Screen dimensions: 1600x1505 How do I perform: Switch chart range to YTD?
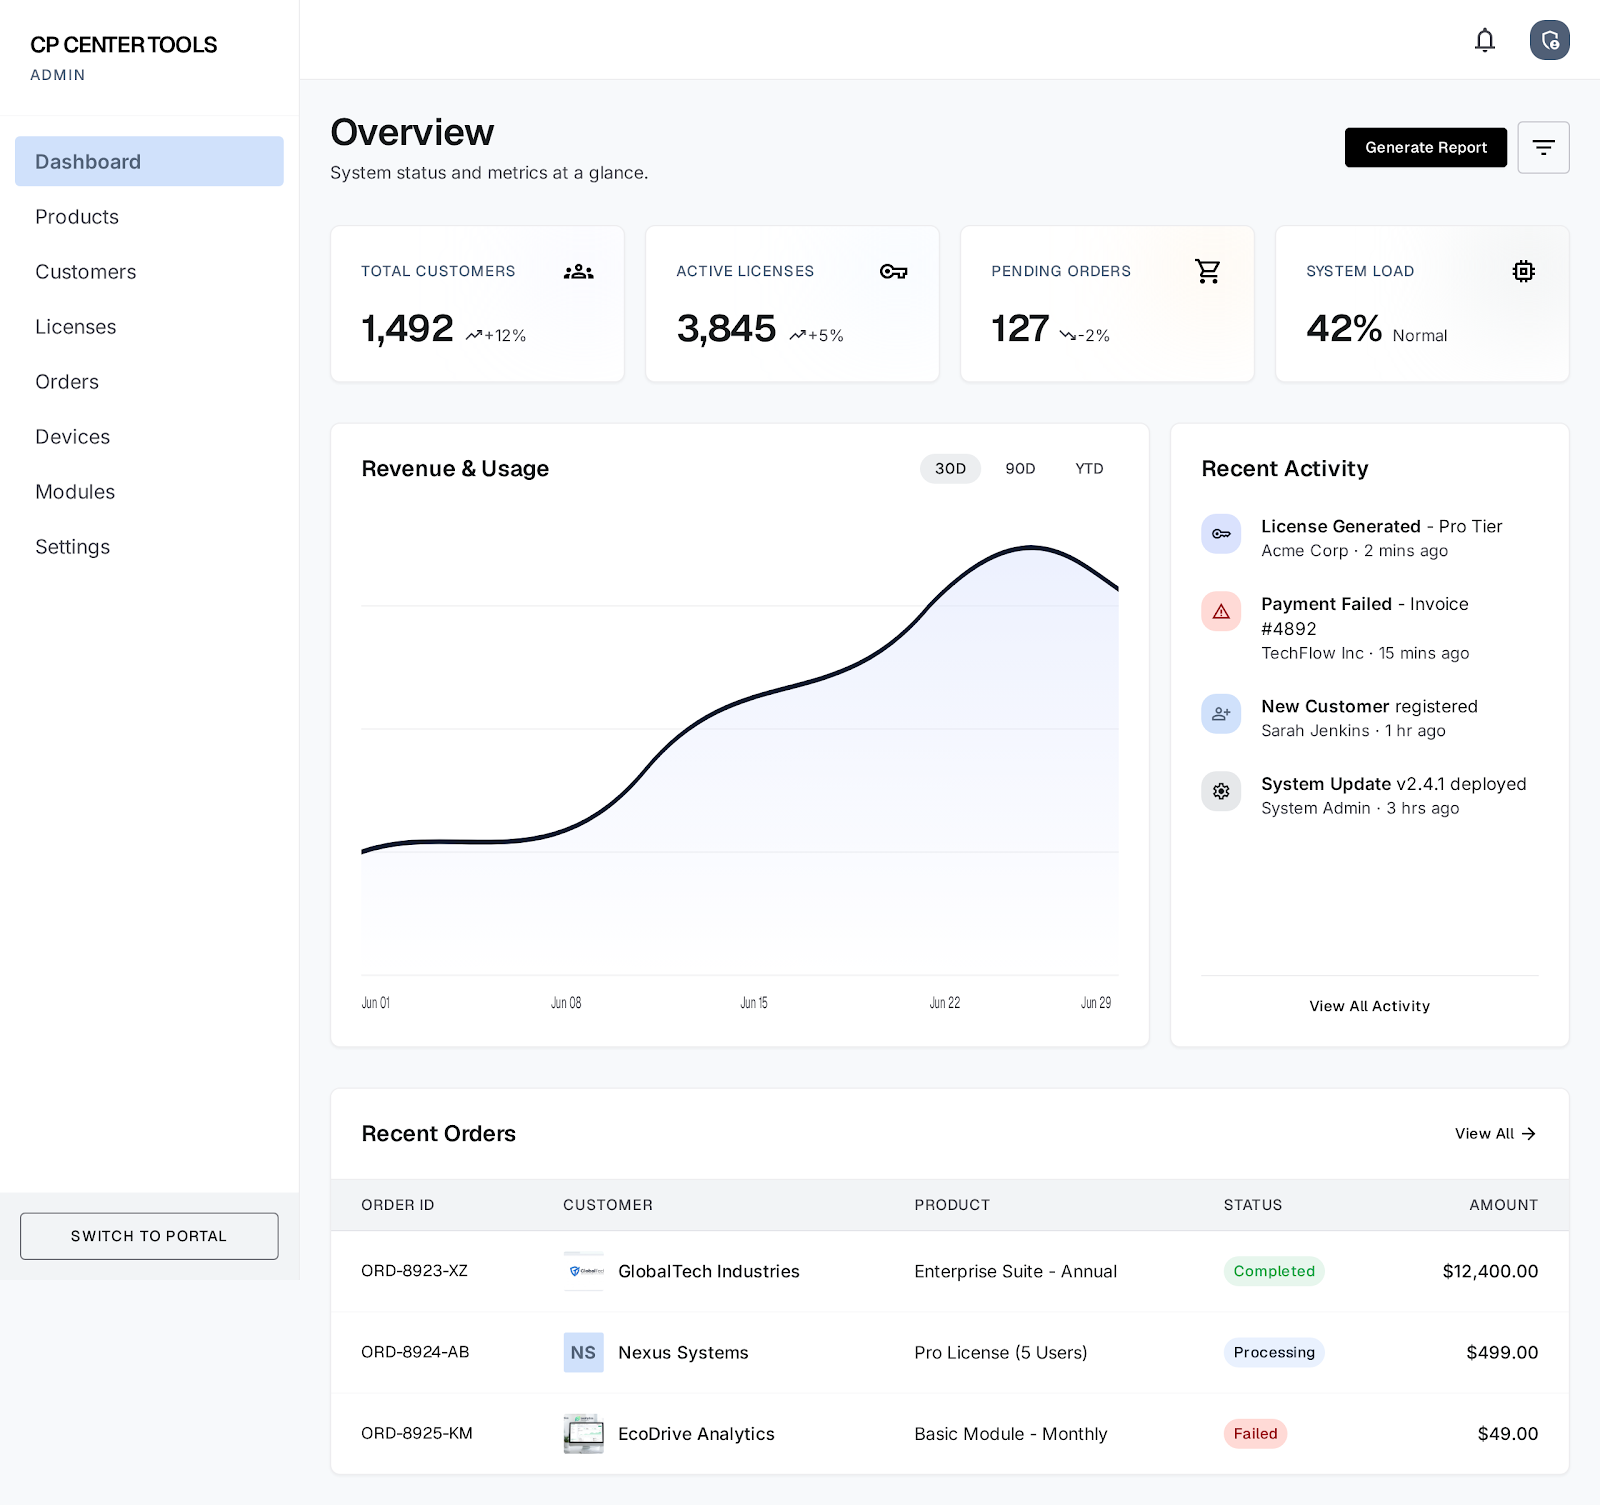coord(1089,469)
